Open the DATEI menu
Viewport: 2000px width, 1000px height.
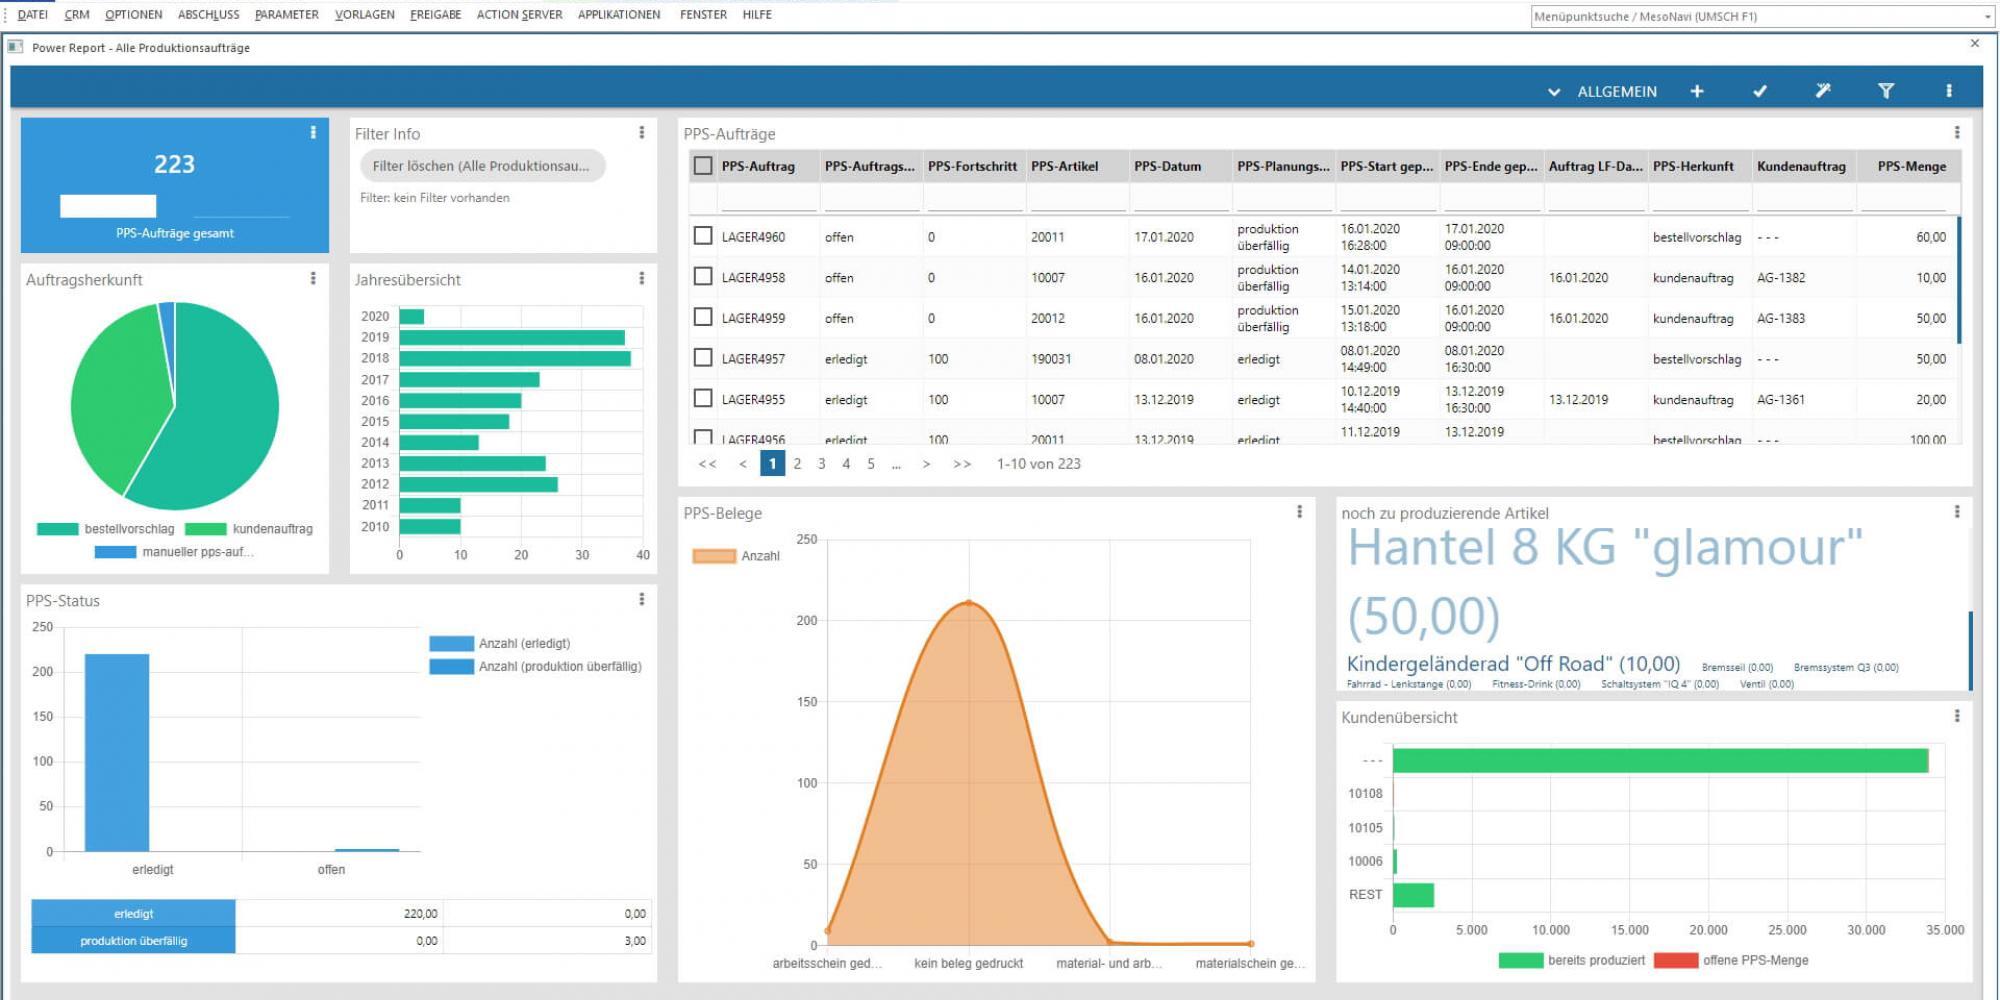tap(32, 15)
